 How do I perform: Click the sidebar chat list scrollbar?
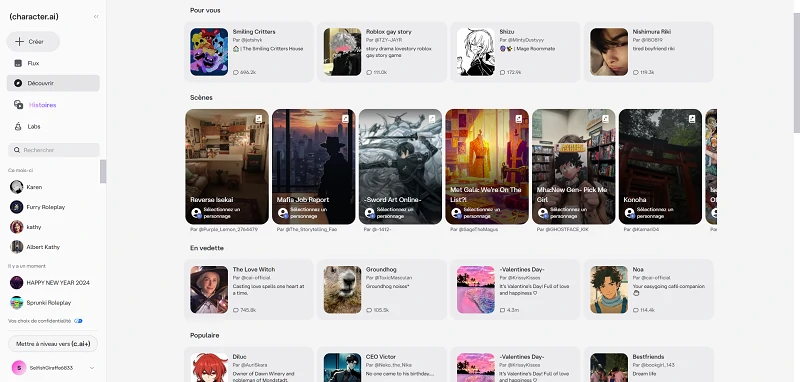click(103, 171)
